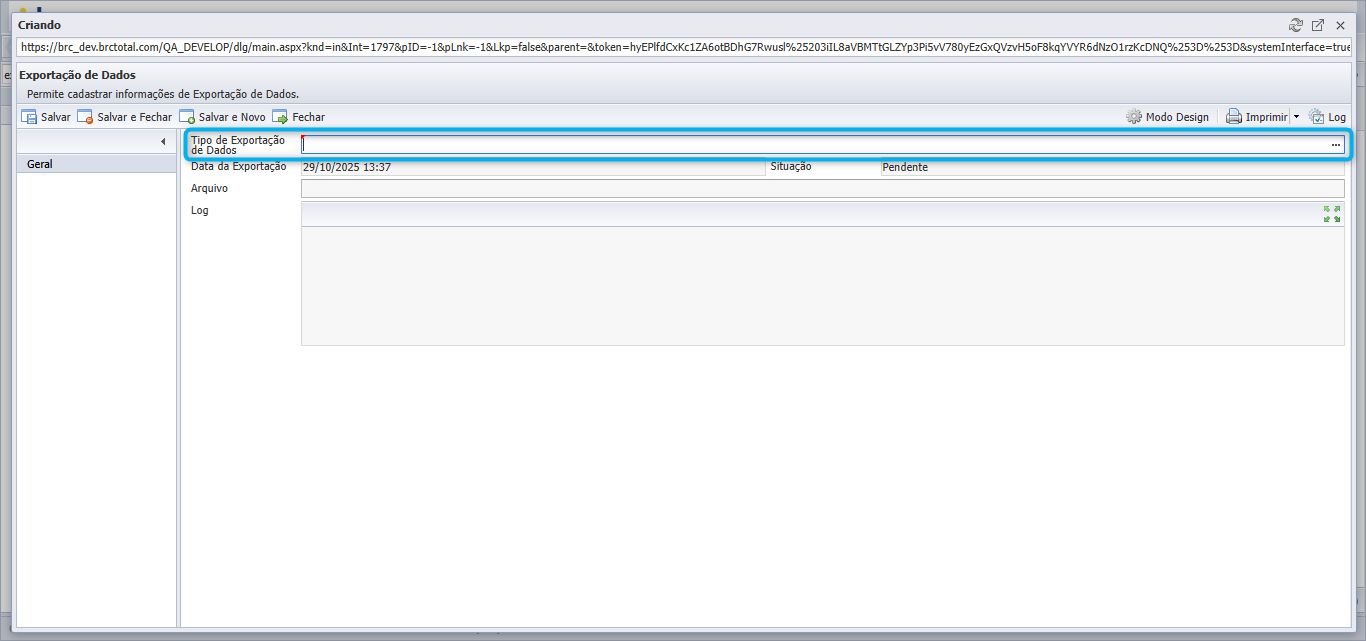Viewport: 1366px width, 641px height.
Task: Click the dialog URL address bar
Action: (x=683, y=47)
